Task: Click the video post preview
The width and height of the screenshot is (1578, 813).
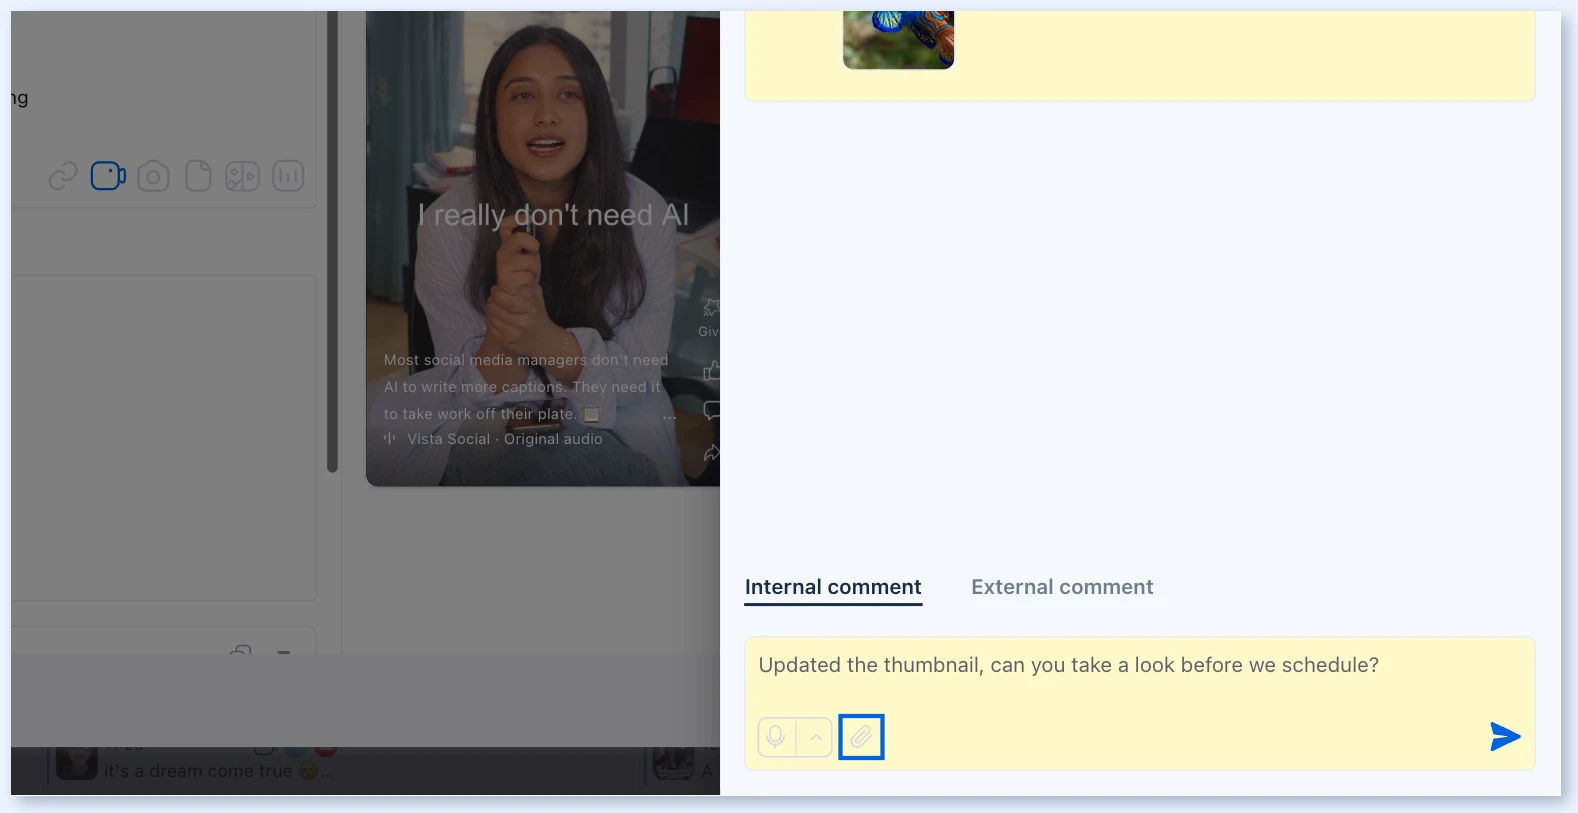Action: pyautogui.click(x=543, y=248)
